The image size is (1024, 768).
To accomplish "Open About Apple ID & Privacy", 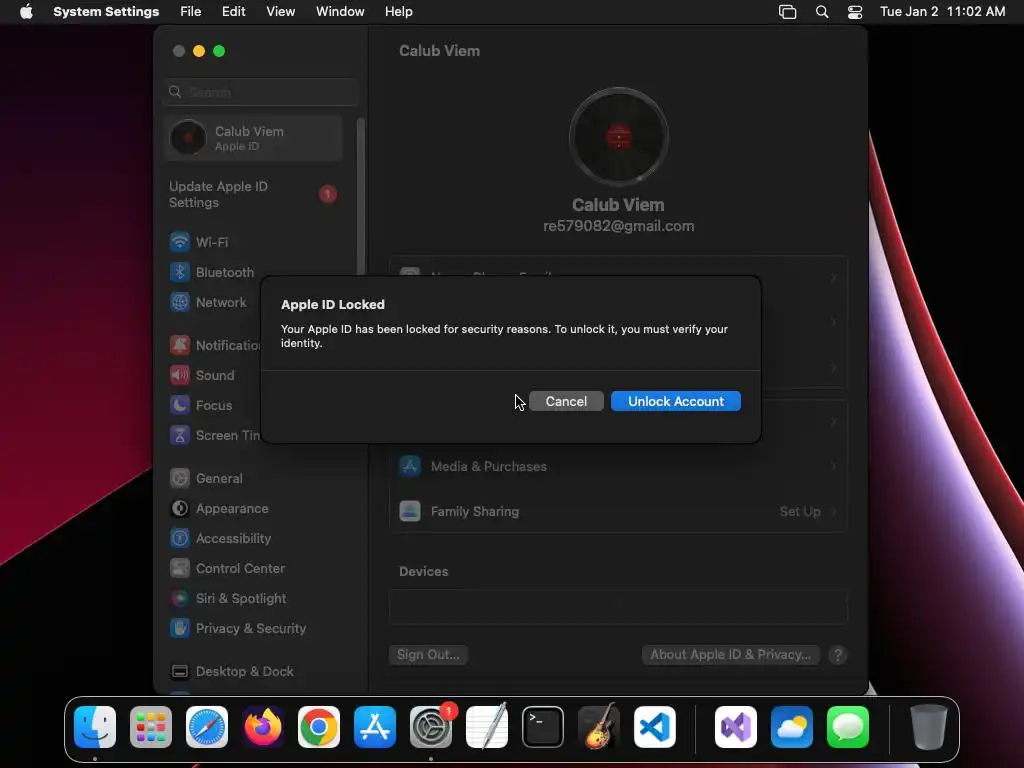I will [731, 654].
